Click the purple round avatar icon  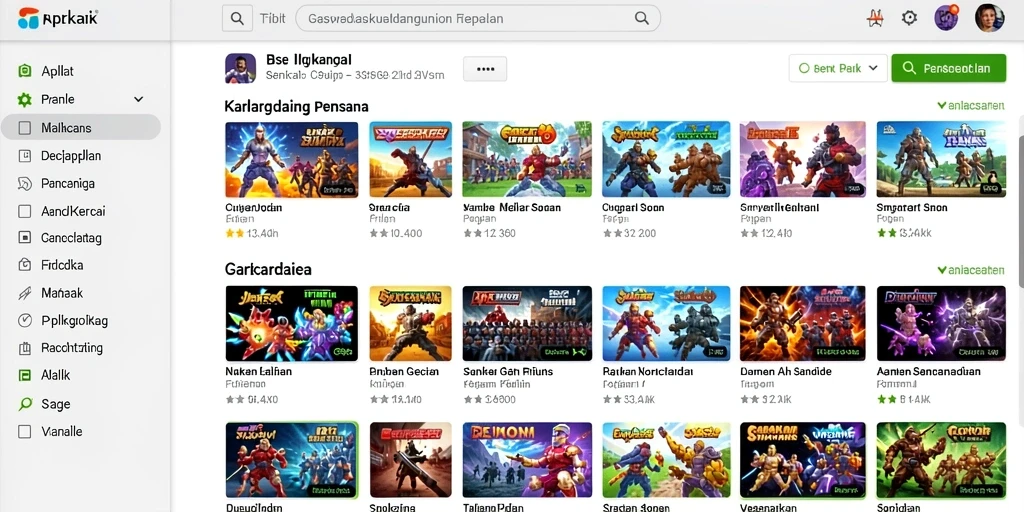click(946, 18)
